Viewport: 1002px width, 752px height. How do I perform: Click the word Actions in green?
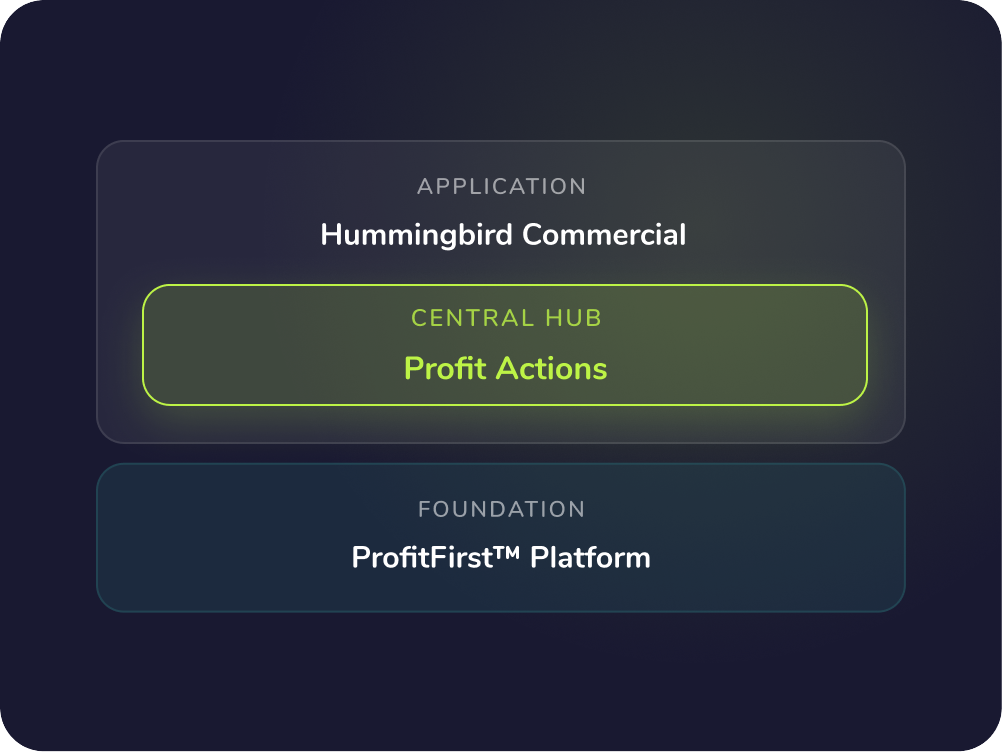551,369
